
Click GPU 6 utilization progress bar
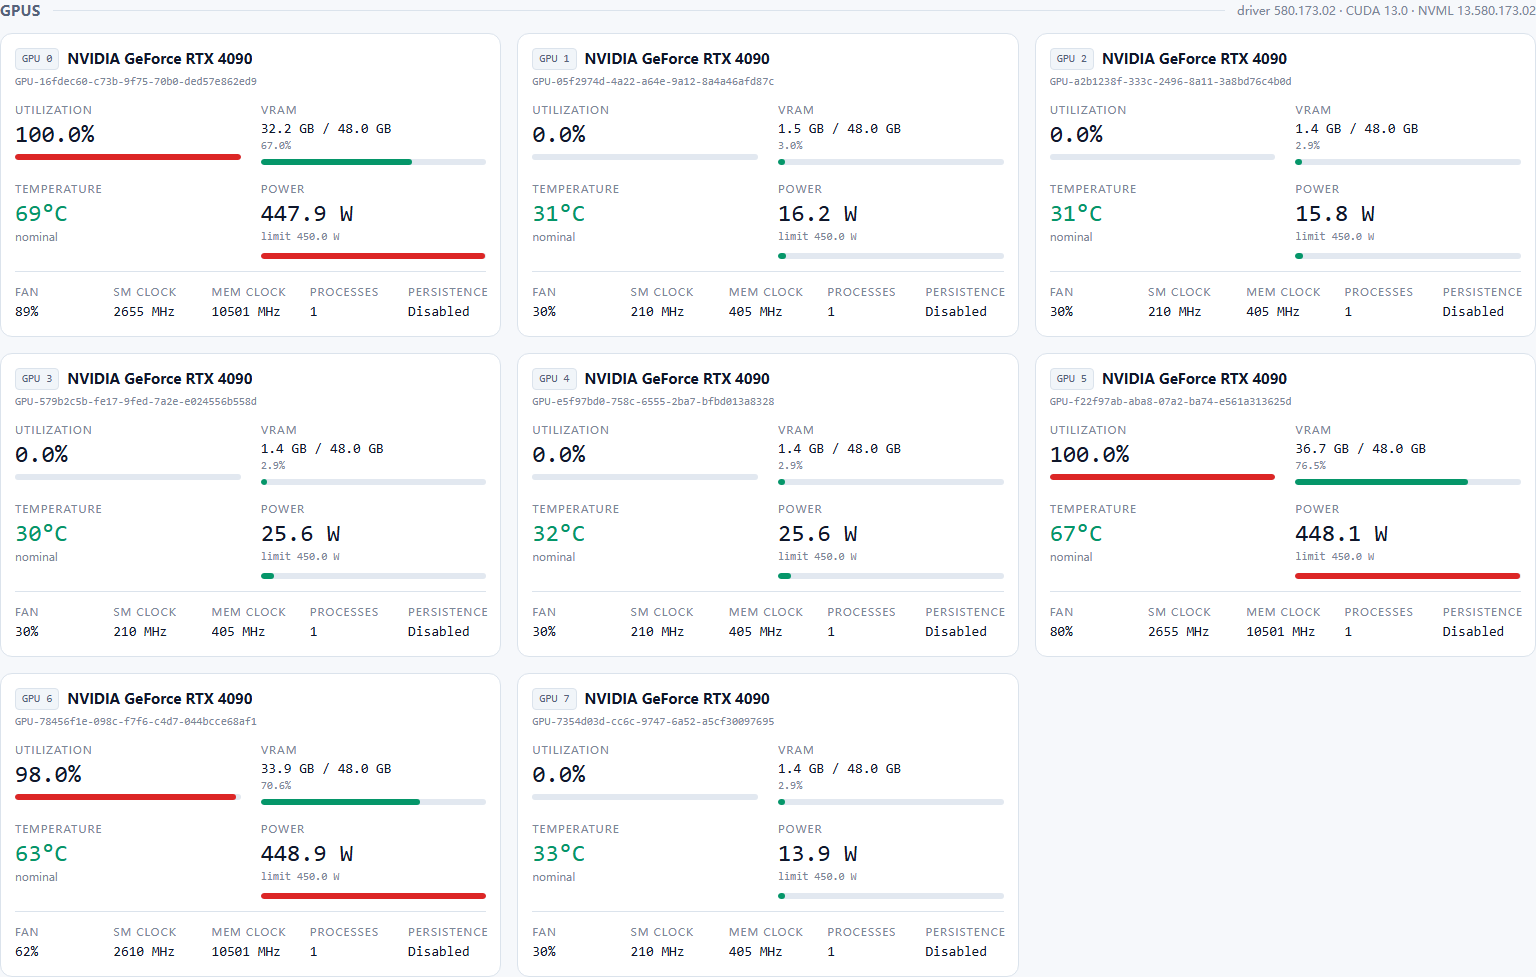click(x=128, y=797)
